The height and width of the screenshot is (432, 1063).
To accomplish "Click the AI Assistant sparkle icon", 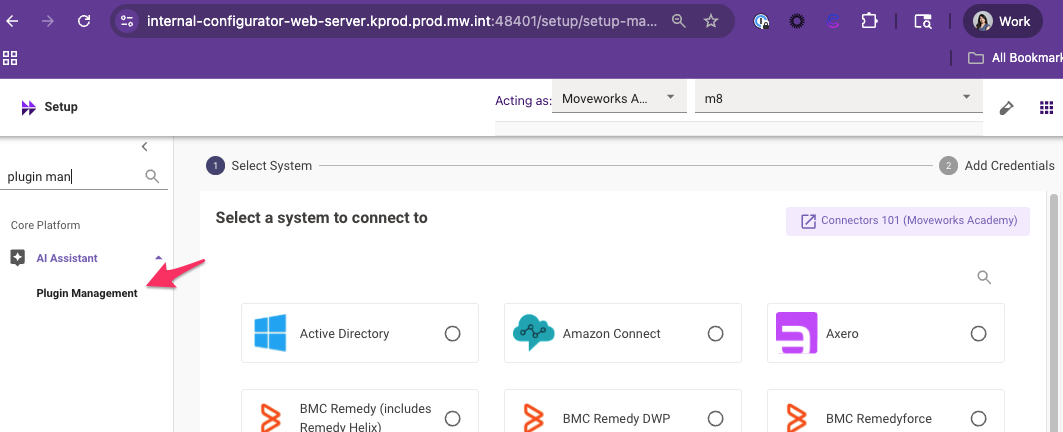I will click(x=18, y=258).
